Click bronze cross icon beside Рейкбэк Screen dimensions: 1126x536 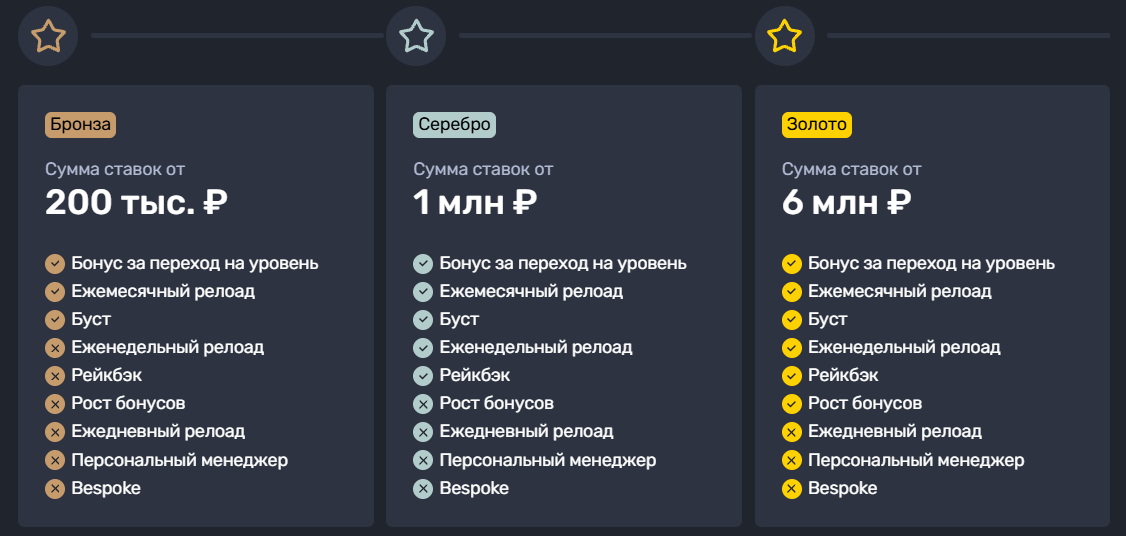[55, 376]
